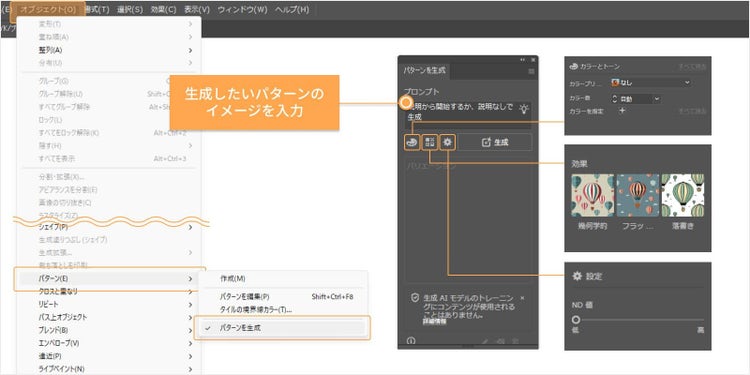Expand the 遠近(P) submenu

tap(109, 356)
